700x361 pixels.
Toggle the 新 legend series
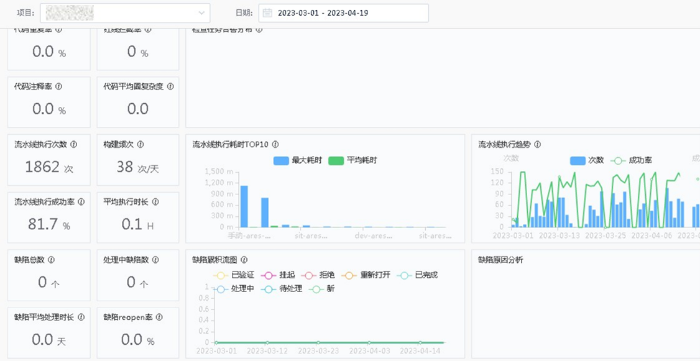coord(322,289)
